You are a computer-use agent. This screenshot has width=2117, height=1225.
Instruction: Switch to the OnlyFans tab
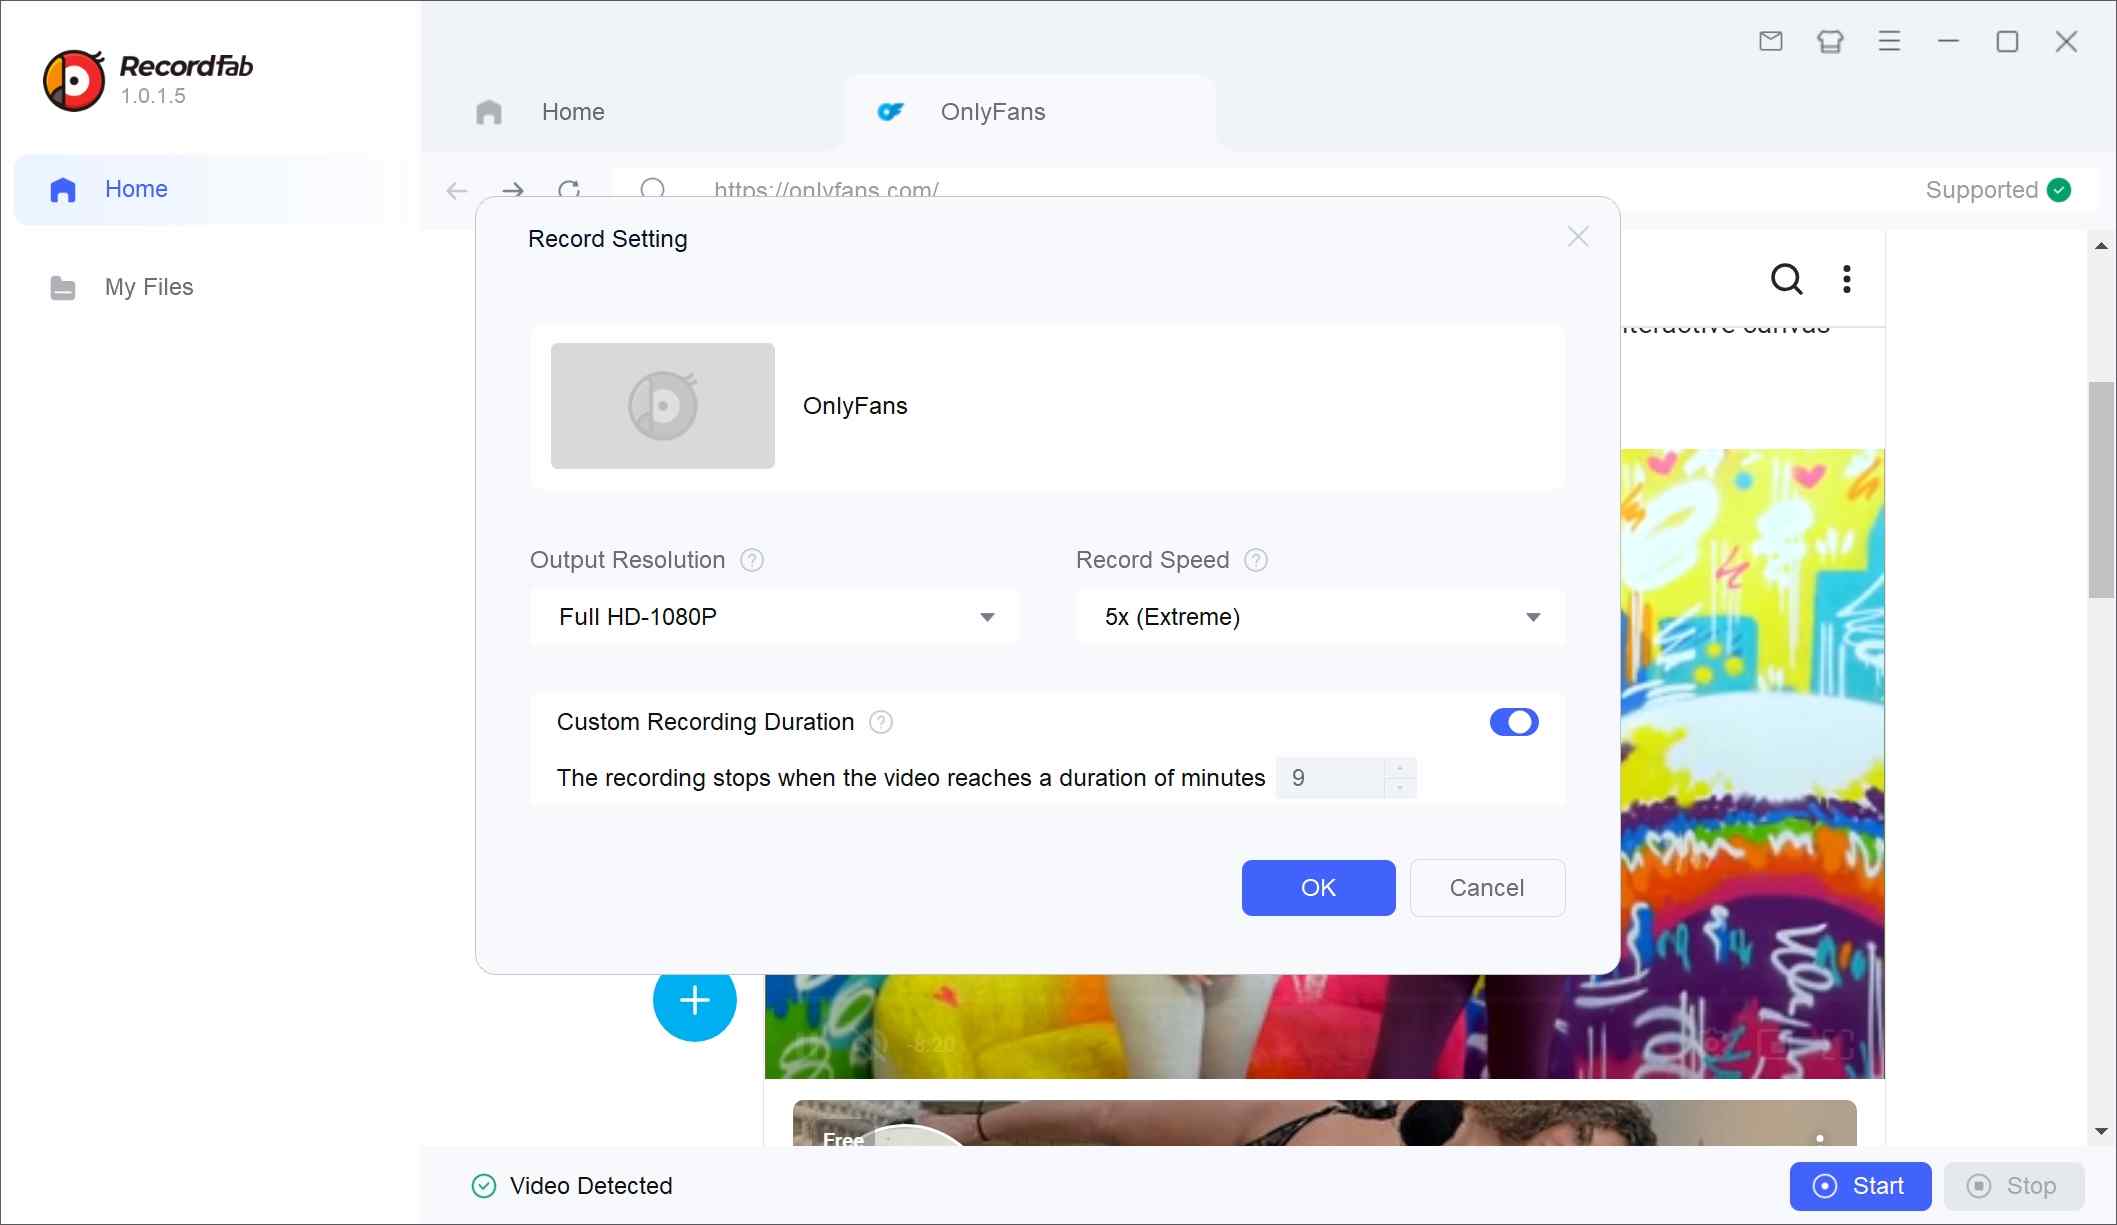tap(992, 112)
